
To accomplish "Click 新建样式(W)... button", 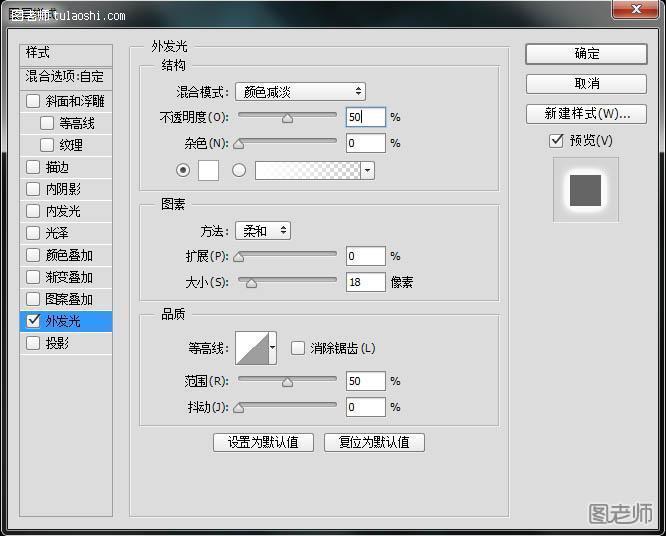I will tap(586, 114).
